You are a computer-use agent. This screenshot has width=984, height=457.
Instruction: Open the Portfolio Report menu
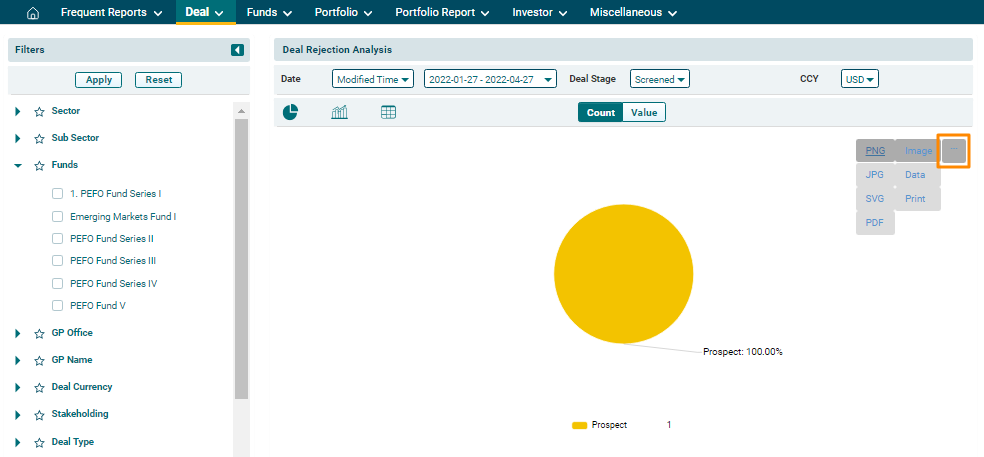pyautogui.click(x=441, y=13)
